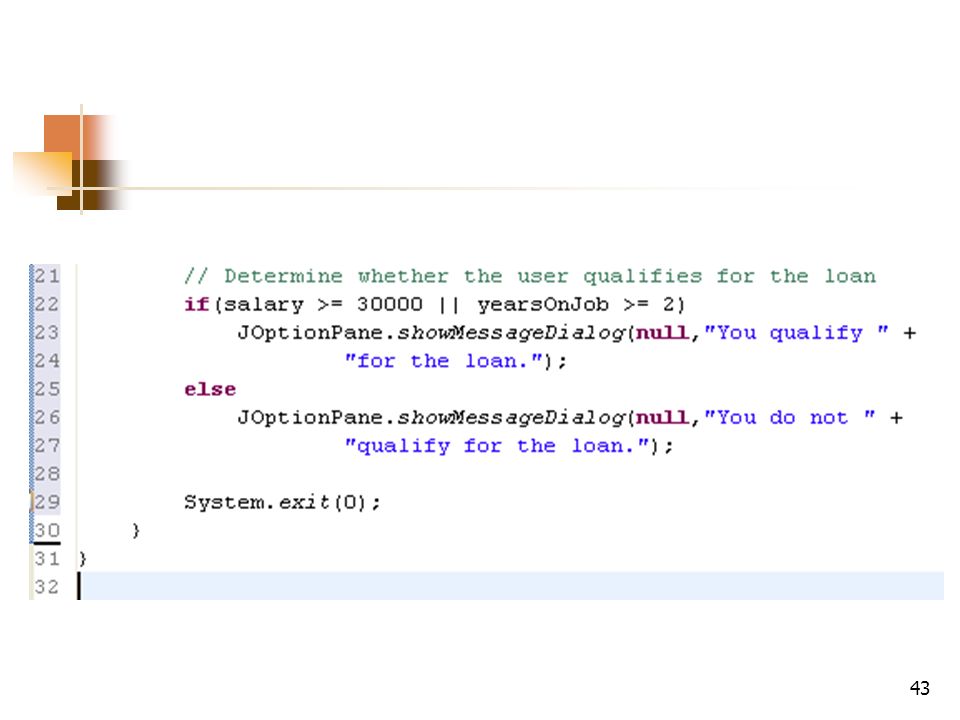The width and height of the screenshot is (960, 720).
Task: Click the string "qualify for the loan."
Action: click(x=497, y=446)
